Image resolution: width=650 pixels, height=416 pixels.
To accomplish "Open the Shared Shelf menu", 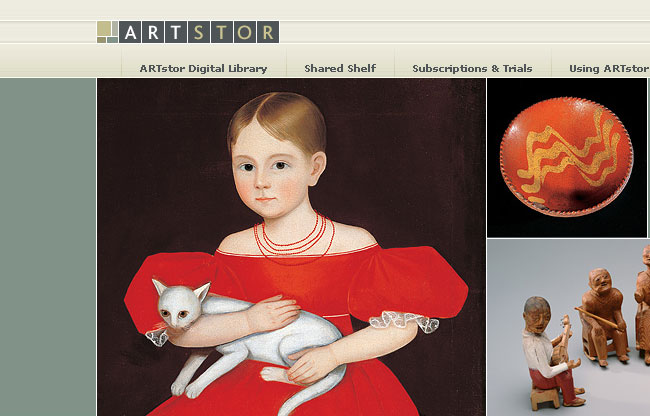I will [x=340, y=68].
